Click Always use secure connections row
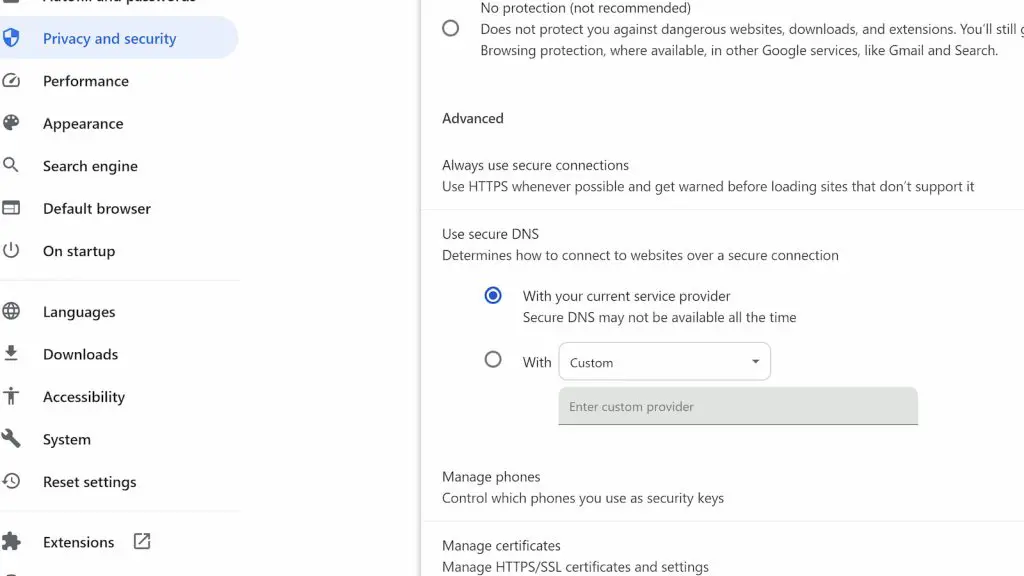The image size is (1024, 576). coord(708,176)
